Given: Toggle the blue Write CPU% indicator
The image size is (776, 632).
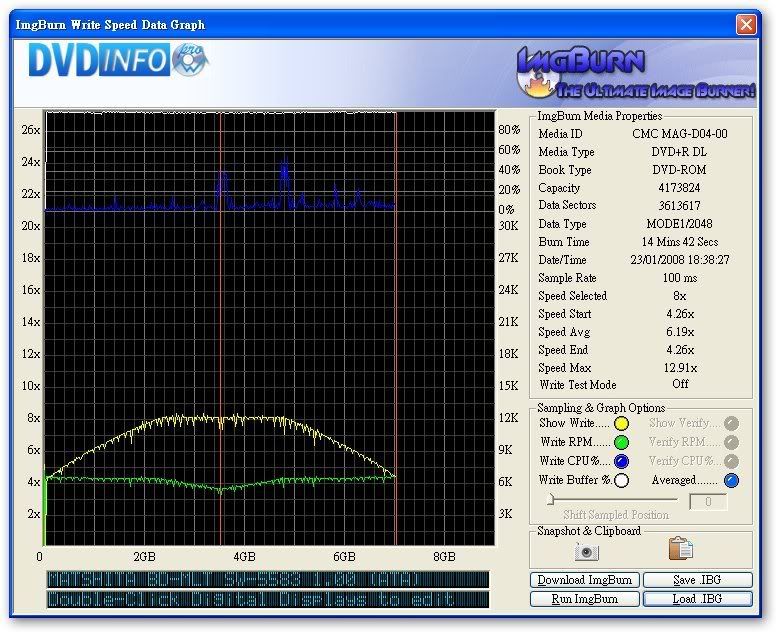Looking at the screenshot, I should [622, 461].
